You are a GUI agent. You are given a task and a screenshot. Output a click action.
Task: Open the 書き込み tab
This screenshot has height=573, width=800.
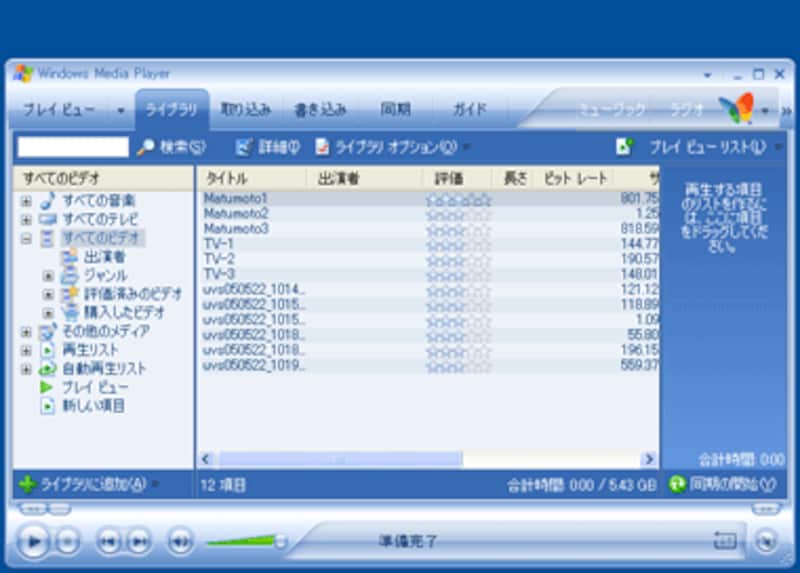pos(320,110)
